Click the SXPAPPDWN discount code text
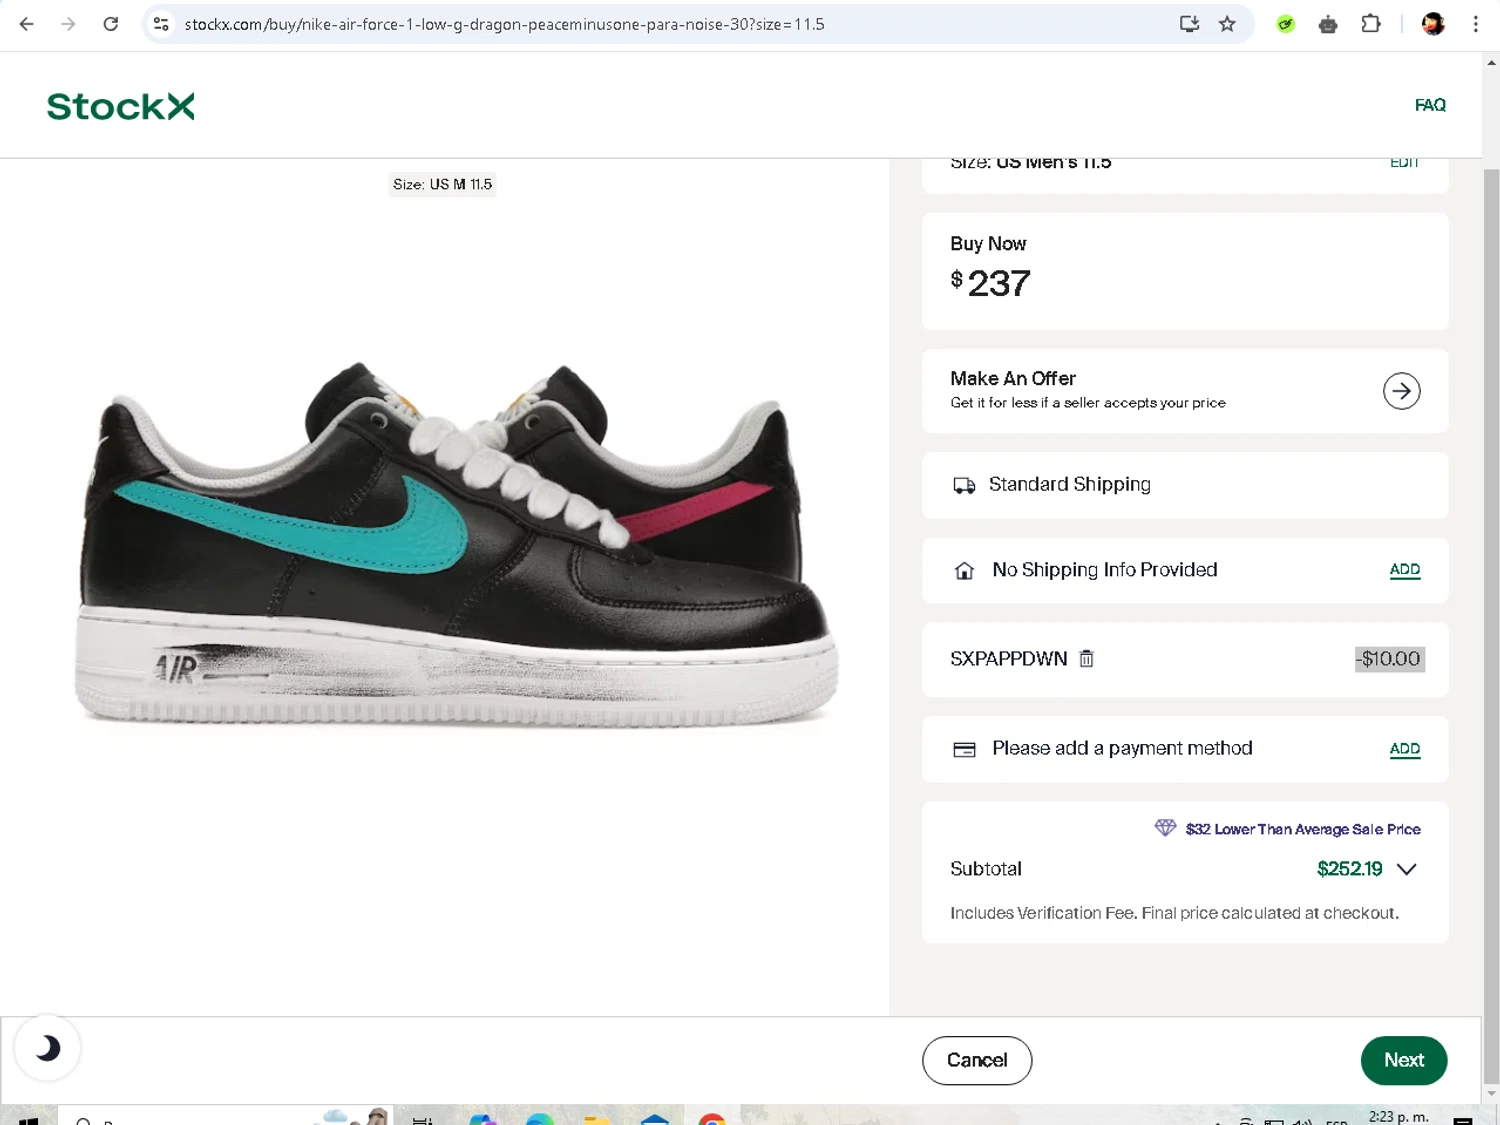1500x1125 pixels. click(1009, 658)
